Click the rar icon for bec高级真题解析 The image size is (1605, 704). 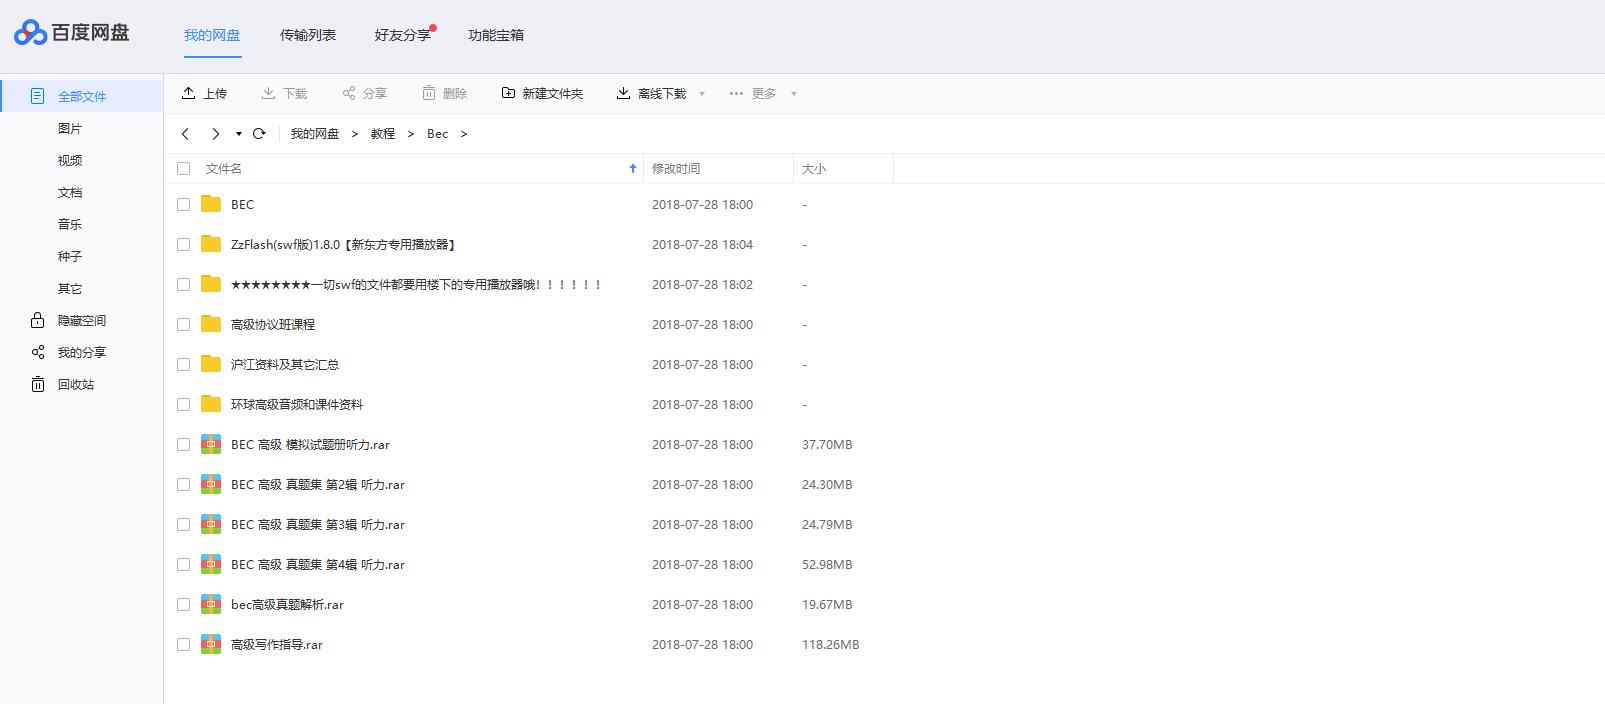[211, 604]
